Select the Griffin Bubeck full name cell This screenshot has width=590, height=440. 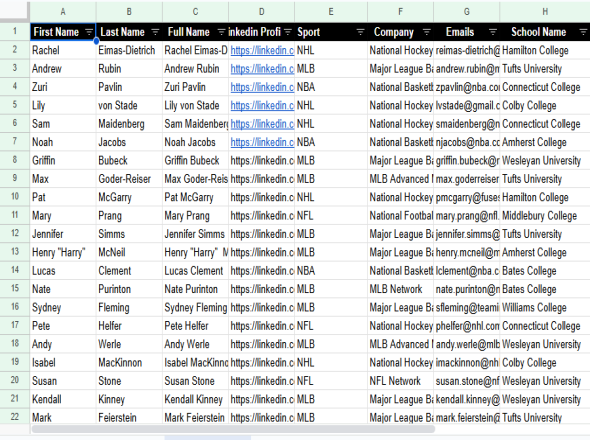[195, 161]
